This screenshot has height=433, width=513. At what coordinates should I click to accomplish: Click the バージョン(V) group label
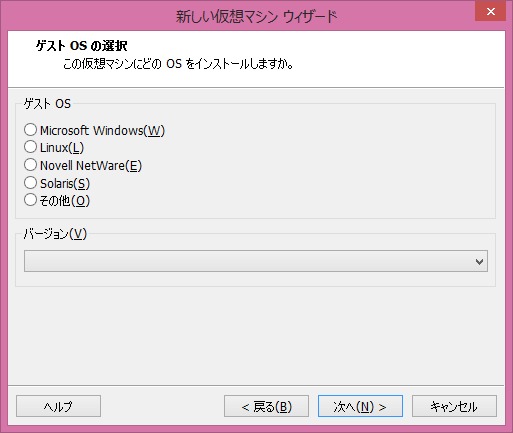click(x=55, y=234)
